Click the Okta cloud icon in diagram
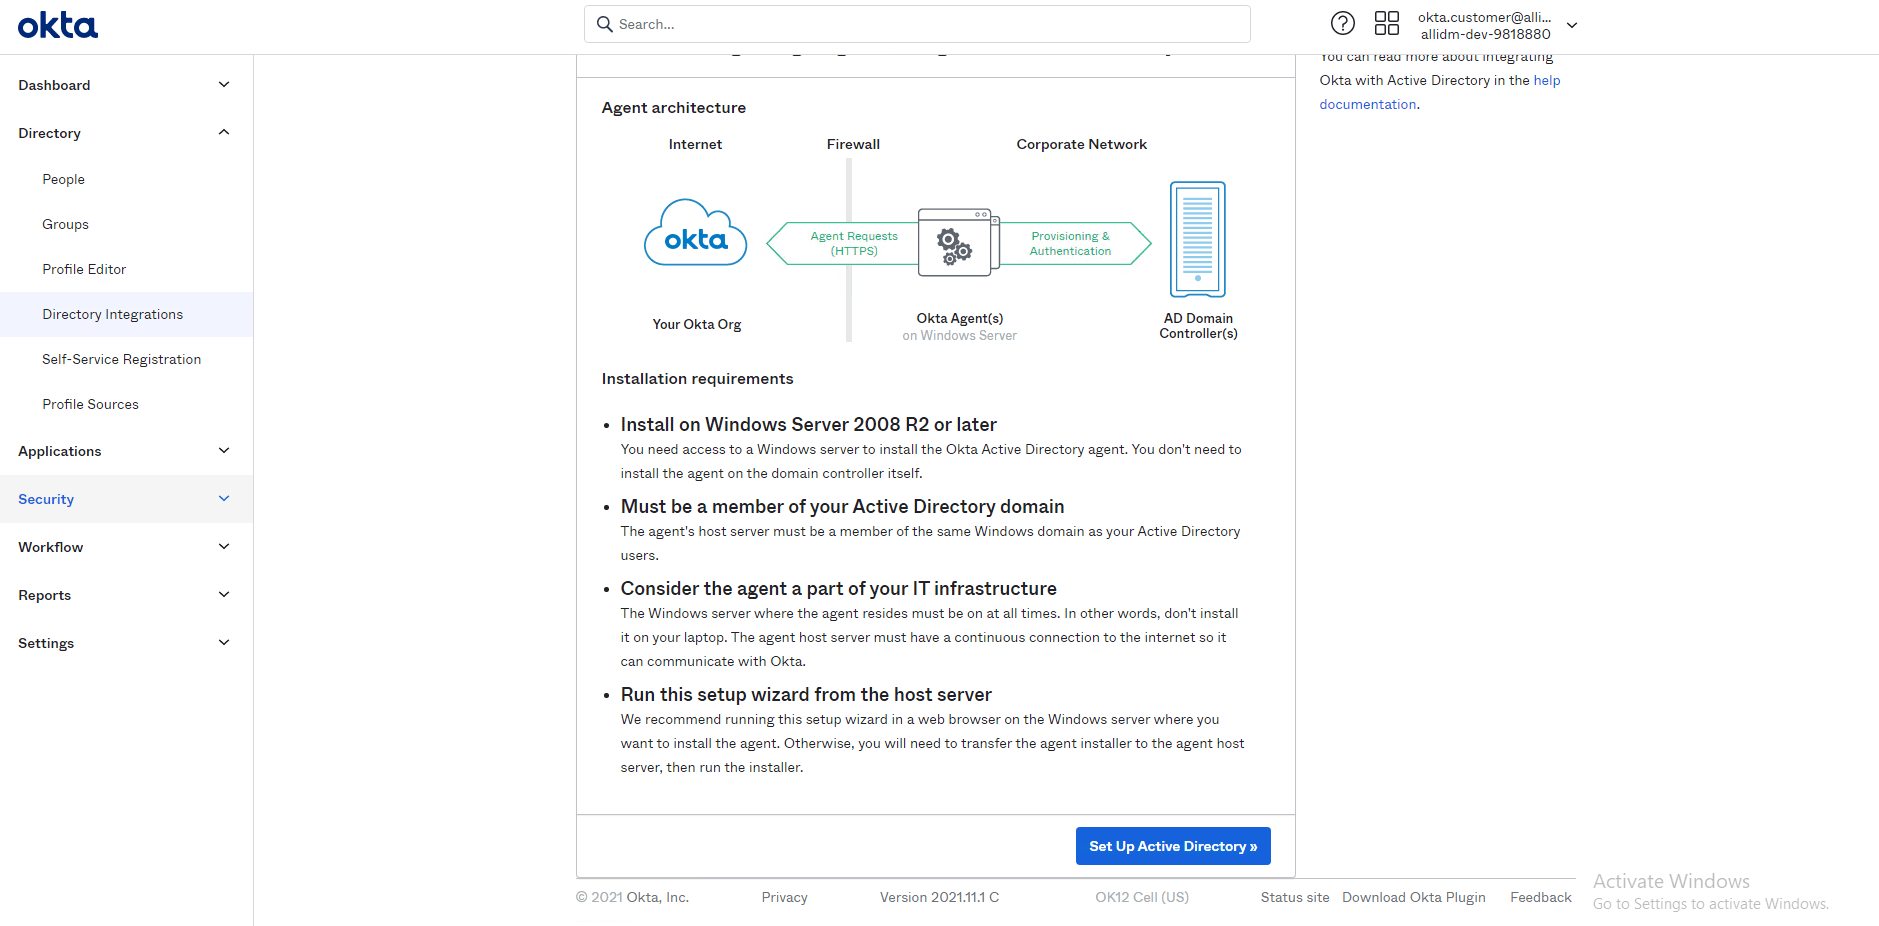This screenshot has width=1879, height=926. (696, 232)
